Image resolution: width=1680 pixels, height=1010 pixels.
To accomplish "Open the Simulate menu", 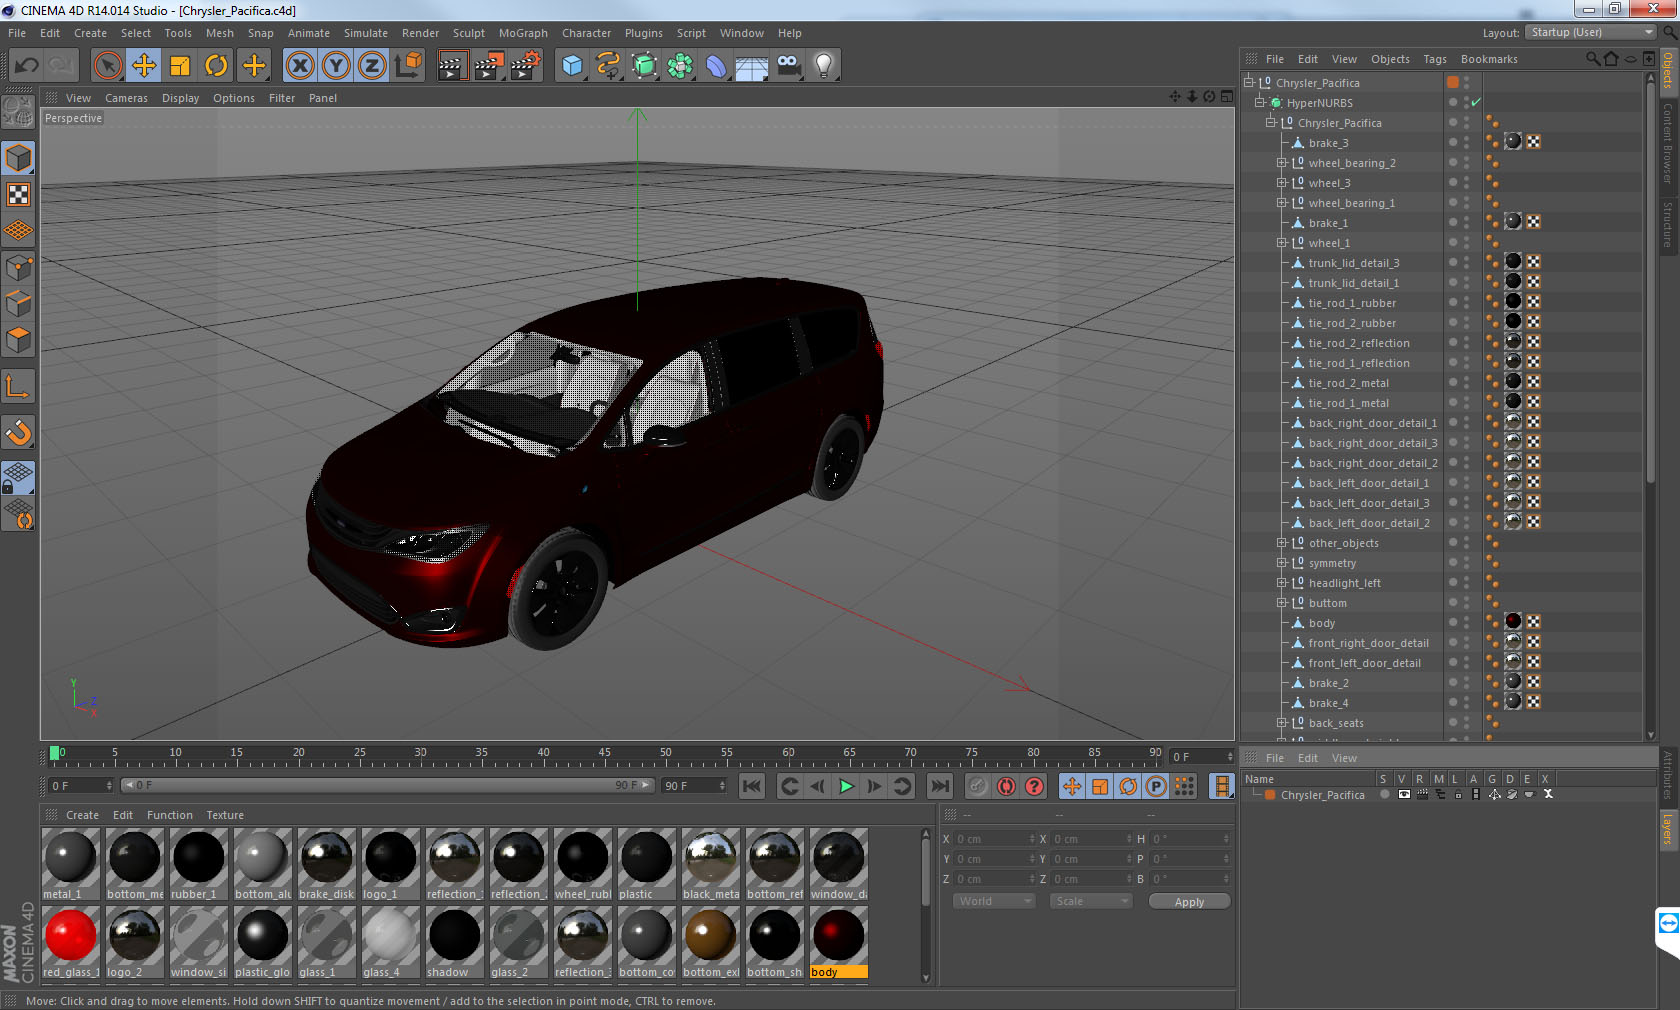I will click(x=366, y=33).
